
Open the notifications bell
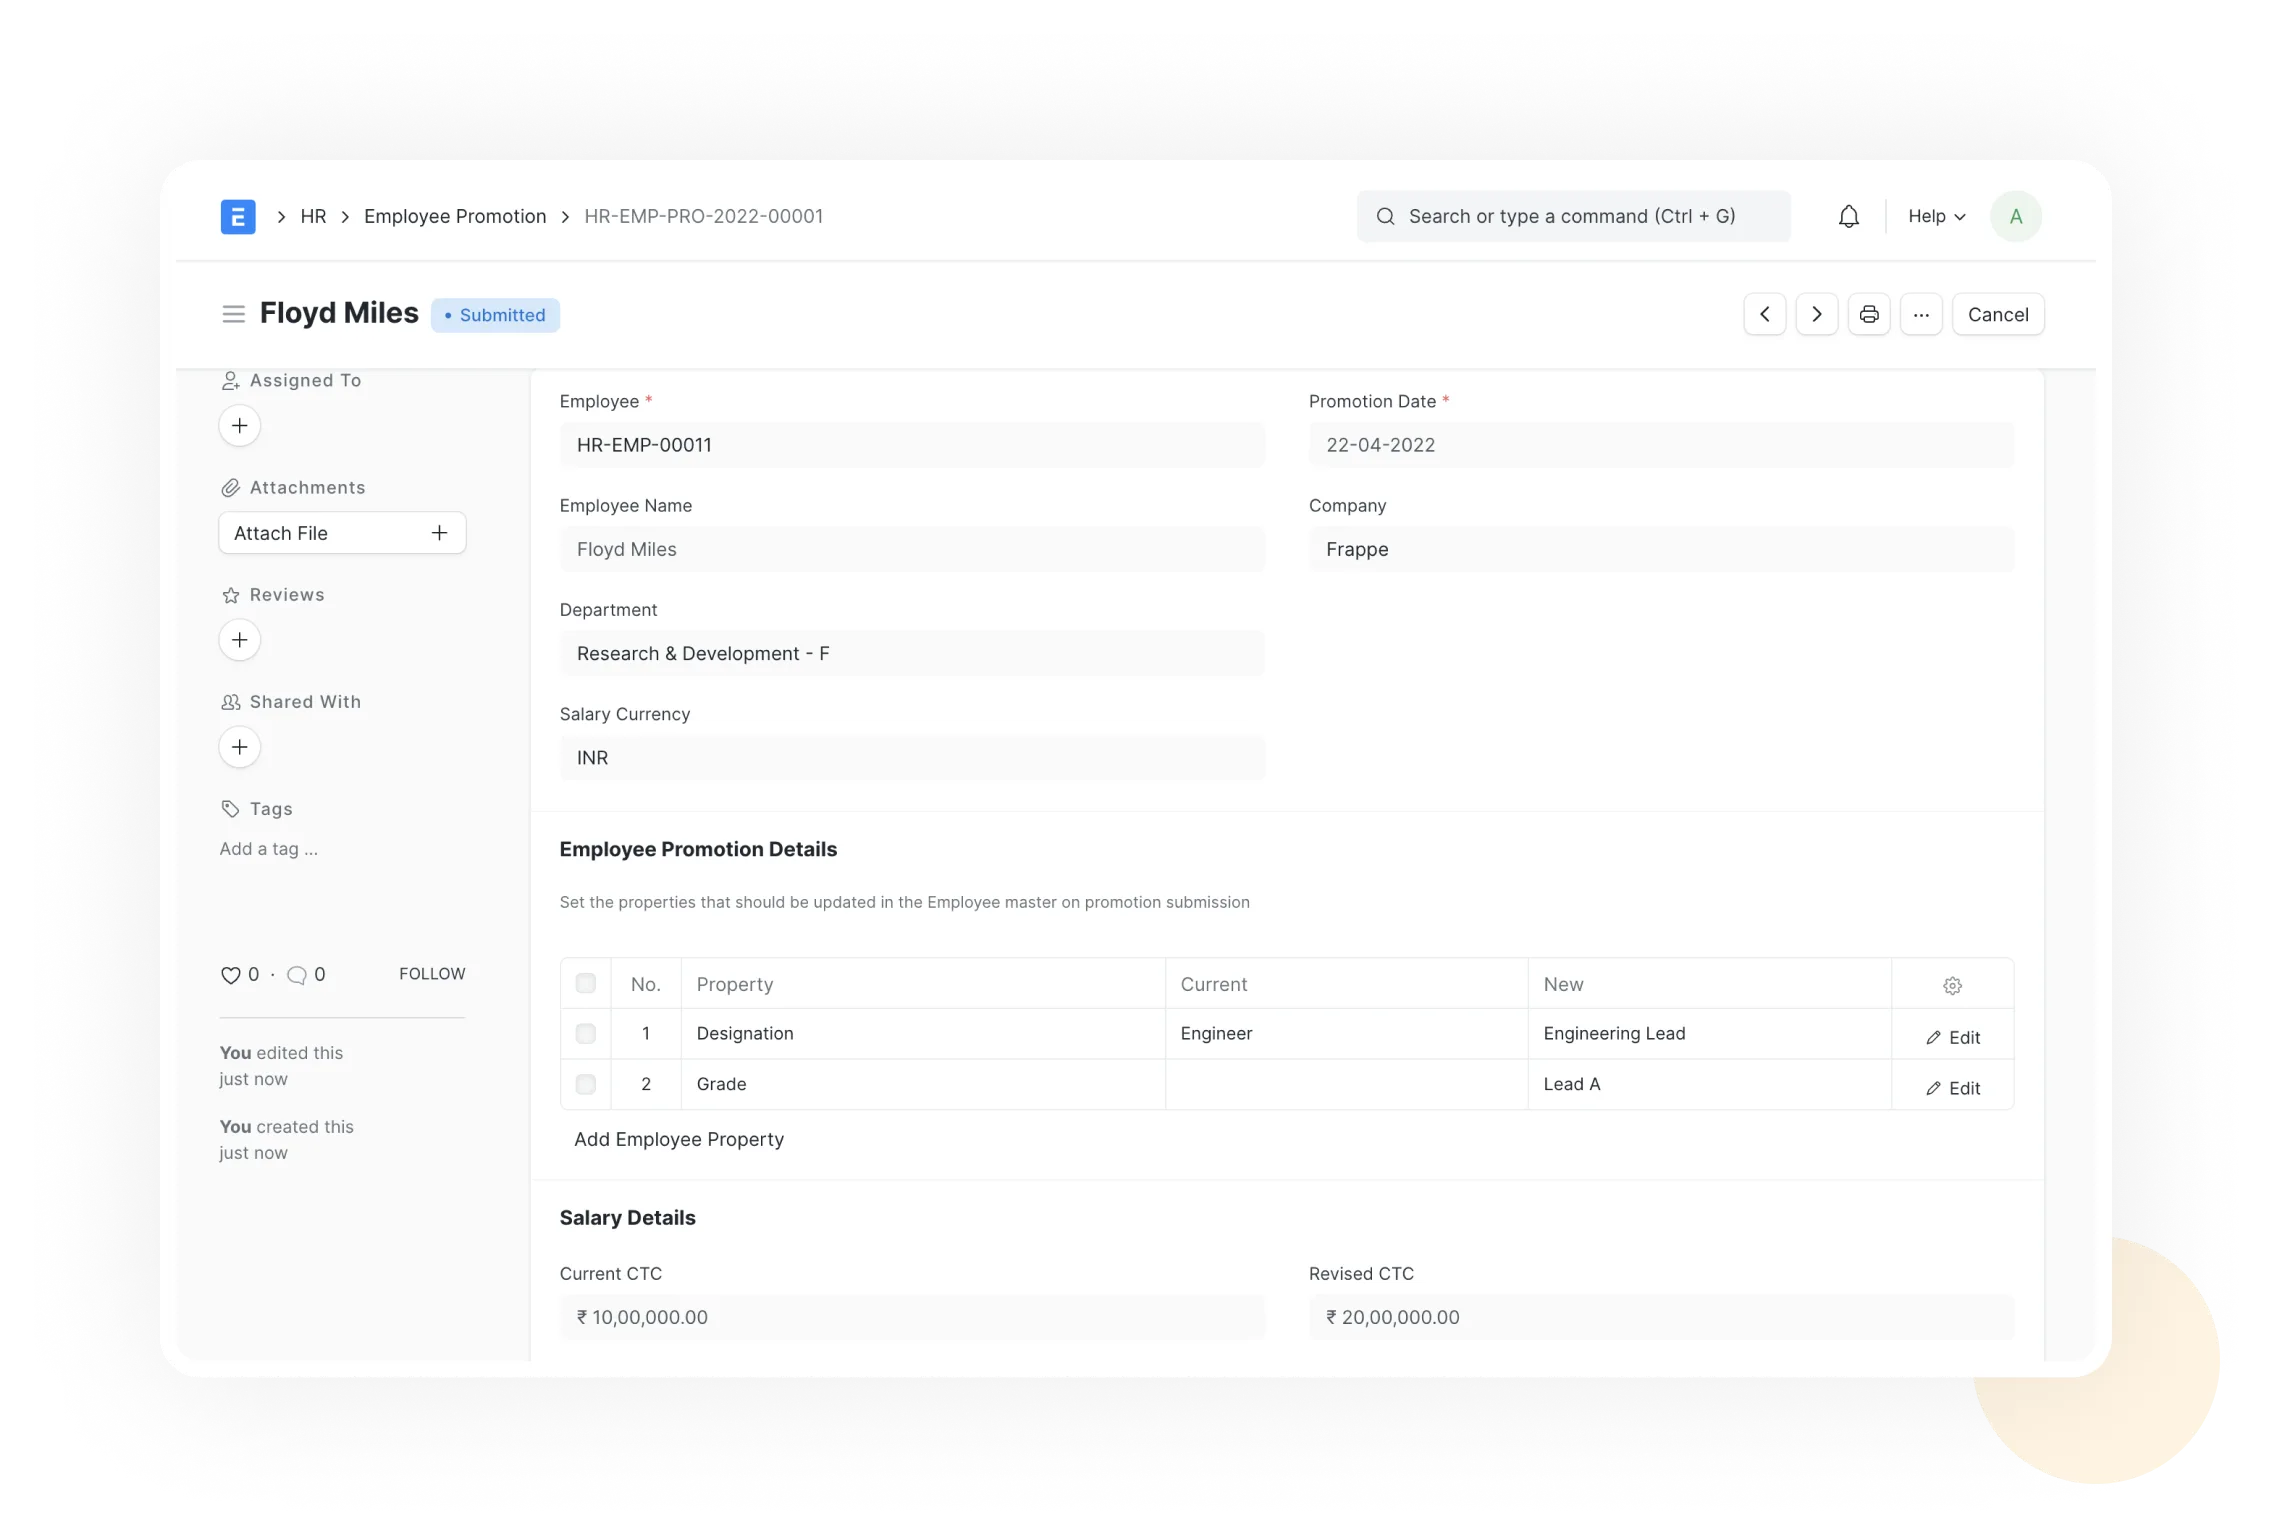(1848, 216)
